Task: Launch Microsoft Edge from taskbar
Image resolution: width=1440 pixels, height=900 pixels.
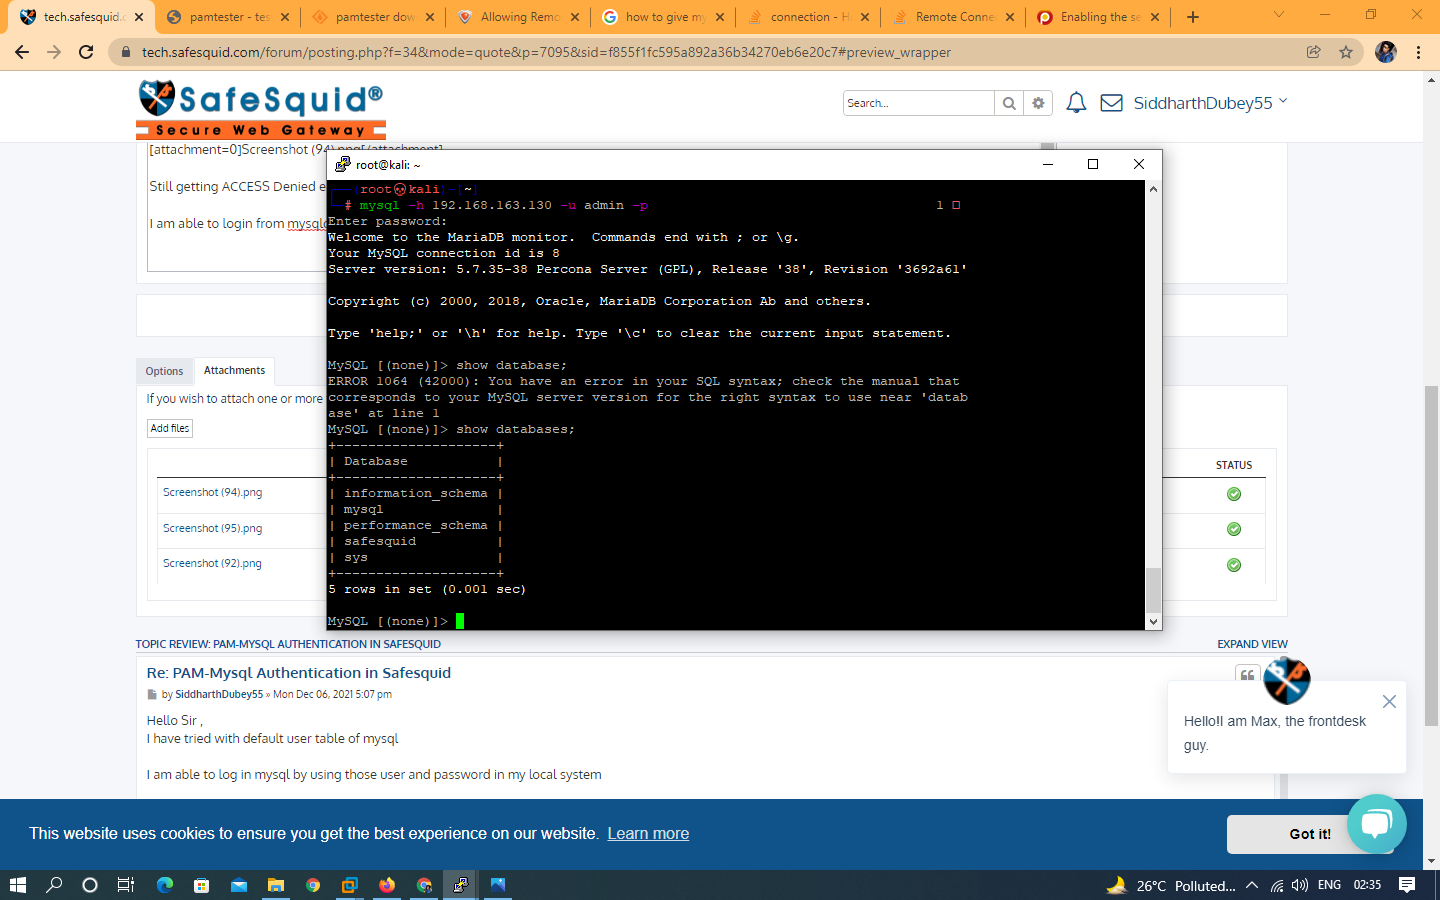Action: [165, 885]
